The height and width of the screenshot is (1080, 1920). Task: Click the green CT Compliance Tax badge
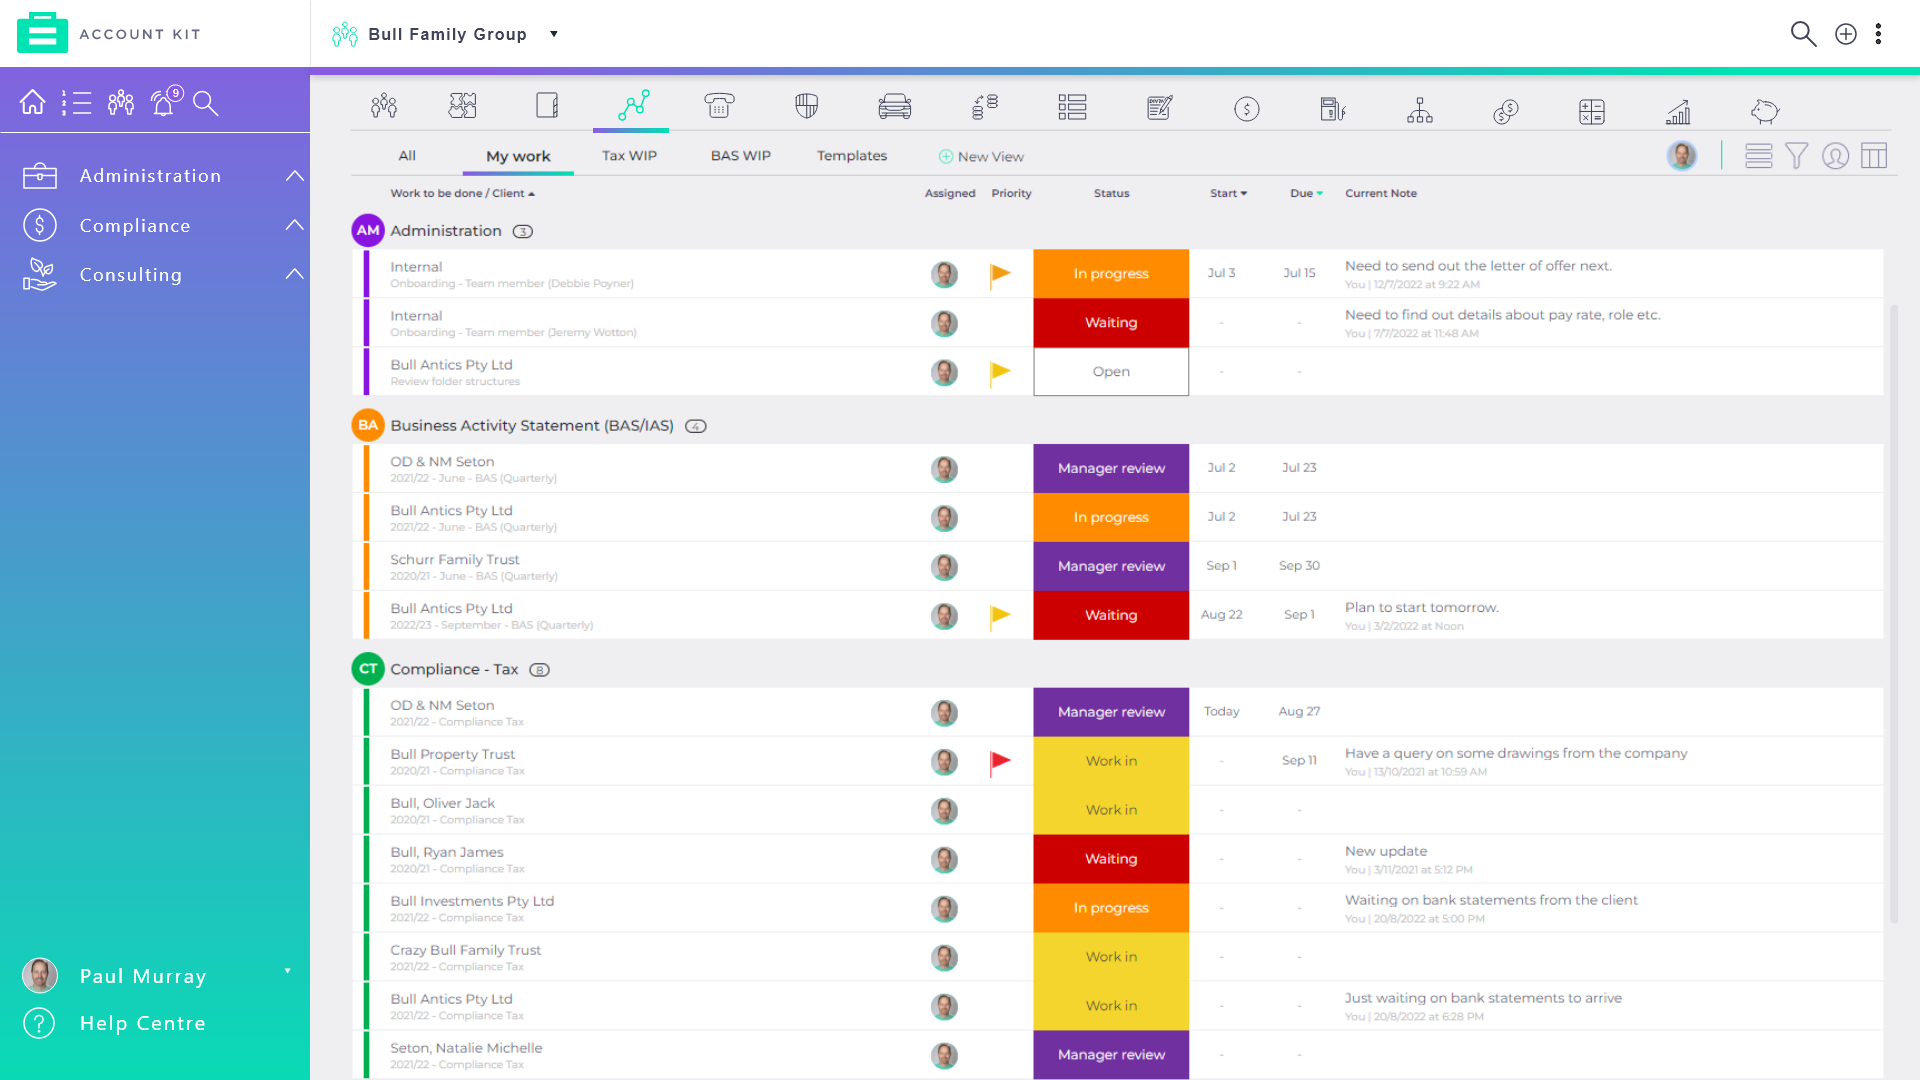pos(368,669)
